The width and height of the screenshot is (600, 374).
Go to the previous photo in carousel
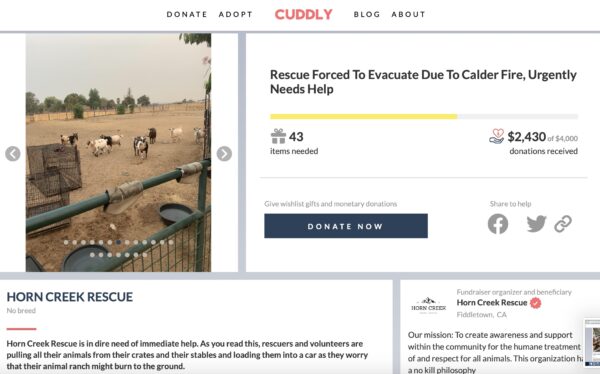13,154
